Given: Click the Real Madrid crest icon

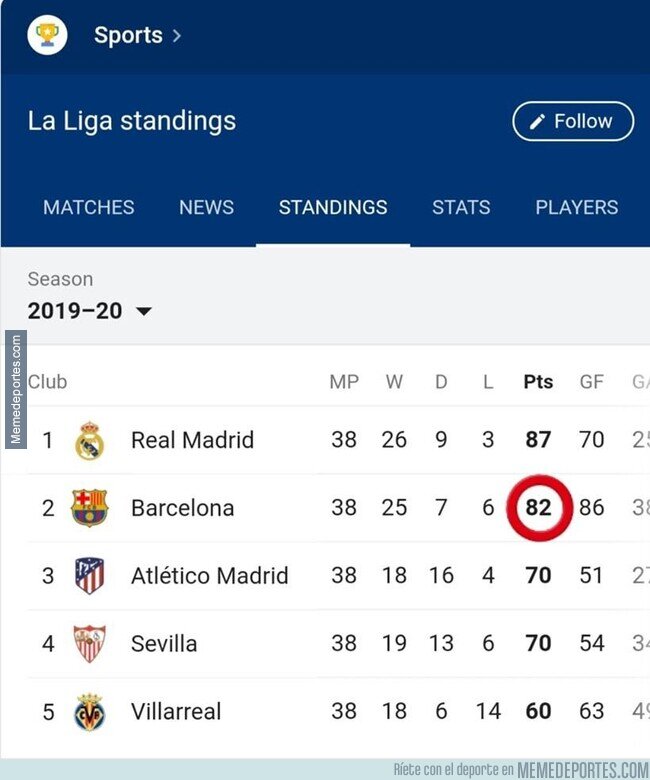Looking at the screenshot, I should click(89, 441).
